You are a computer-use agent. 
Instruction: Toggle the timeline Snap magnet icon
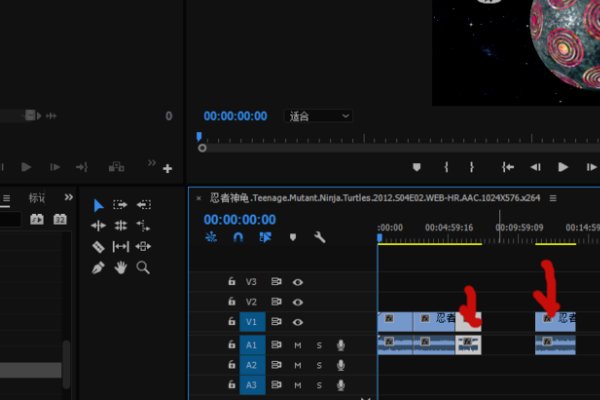(238, 238)
